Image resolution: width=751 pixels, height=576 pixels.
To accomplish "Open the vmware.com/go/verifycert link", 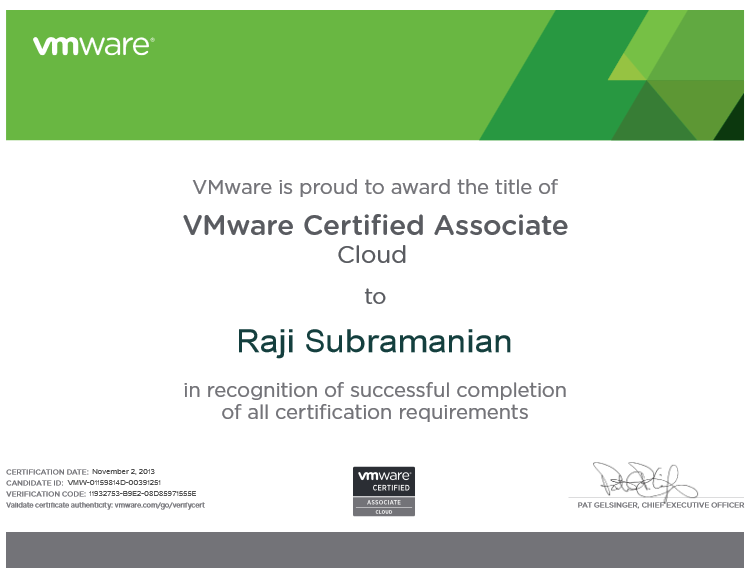I will click(160, 506).
